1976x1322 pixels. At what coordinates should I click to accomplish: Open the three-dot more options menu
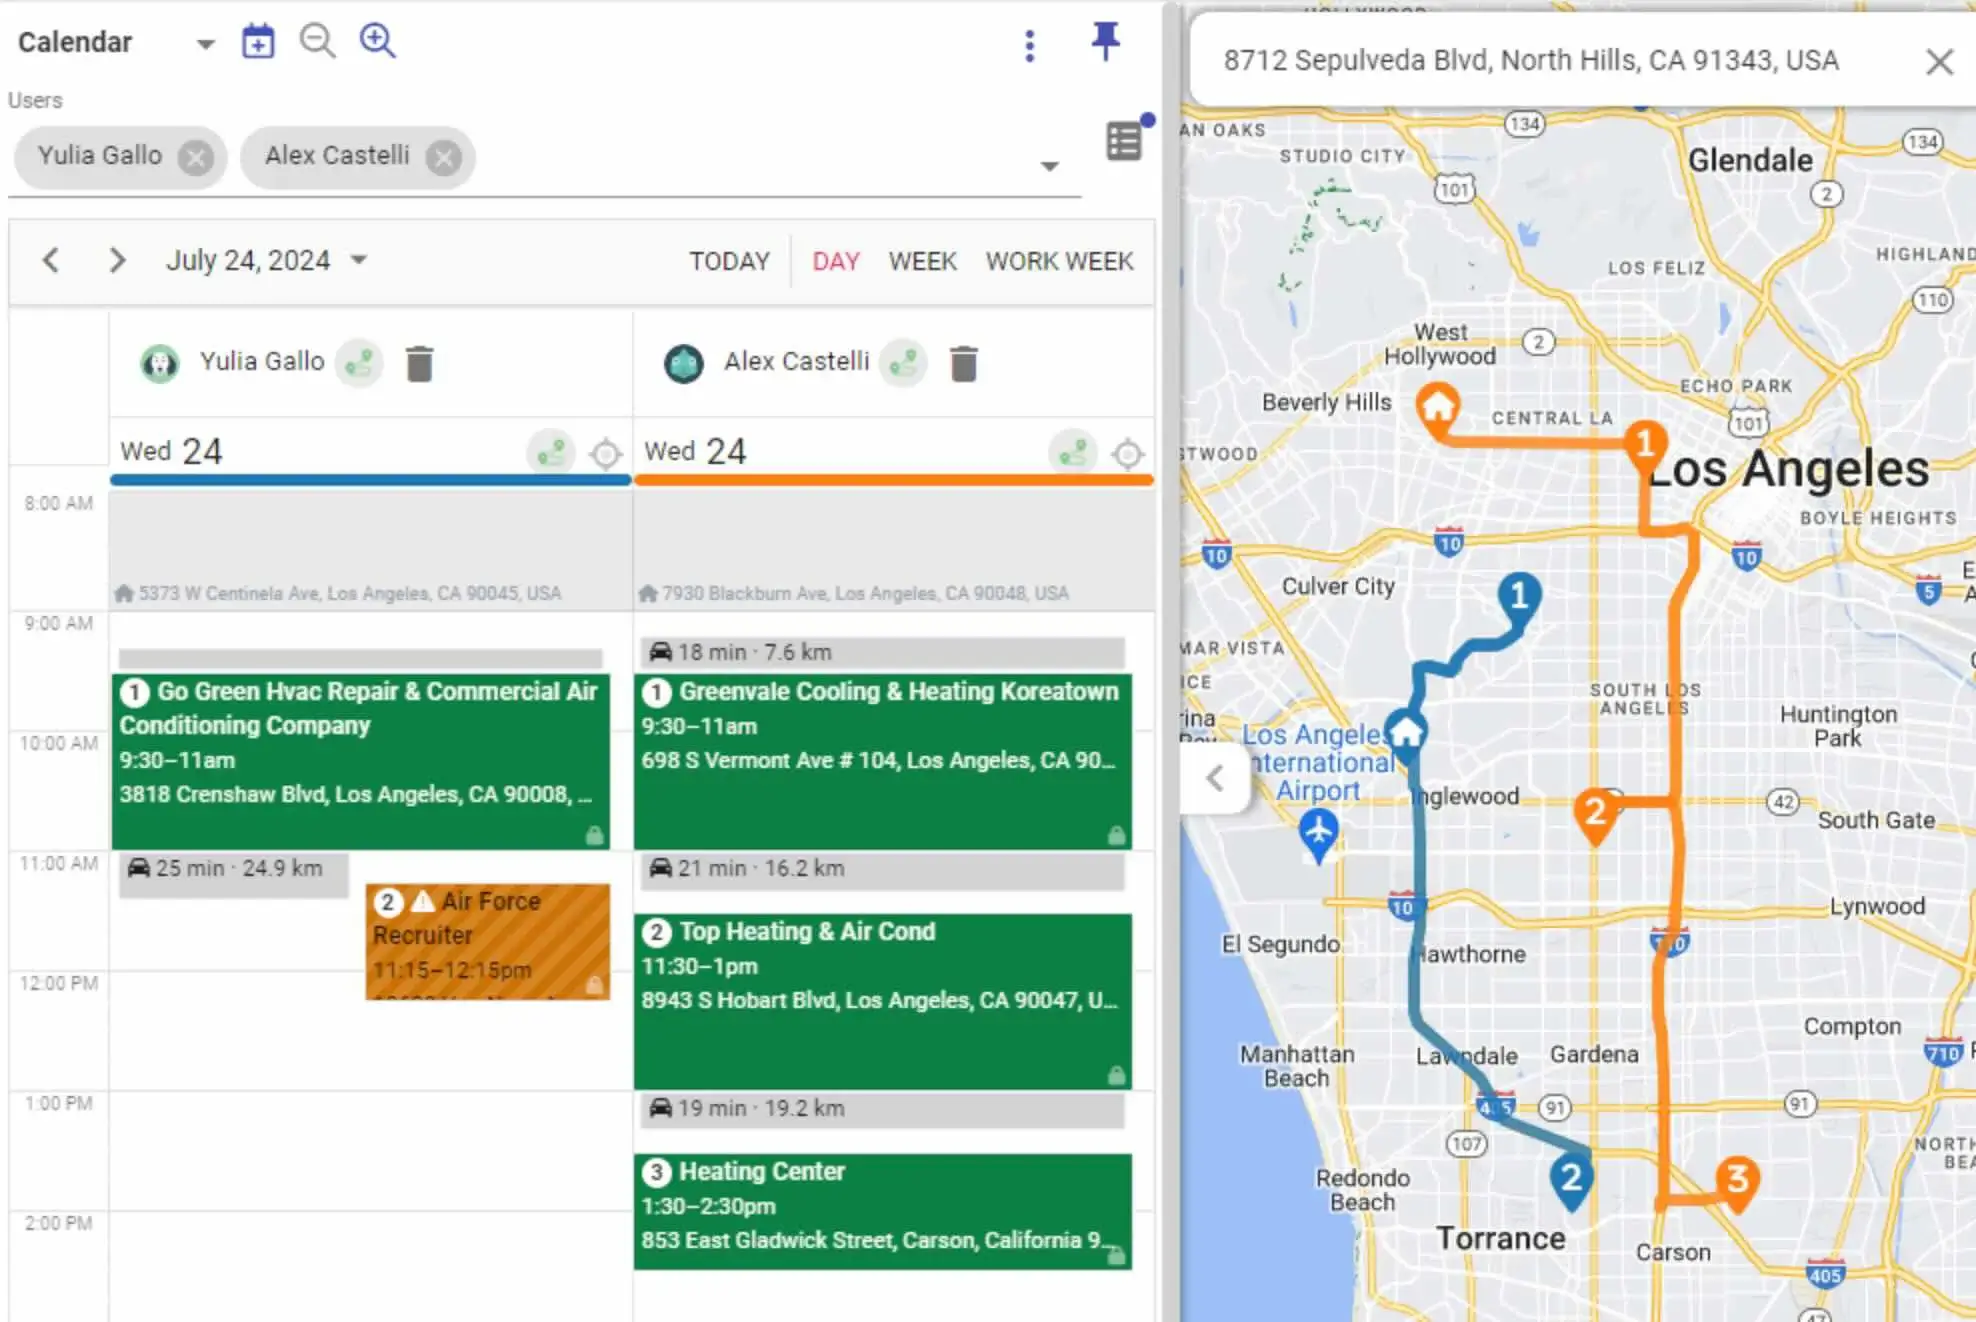(1029, 45)
